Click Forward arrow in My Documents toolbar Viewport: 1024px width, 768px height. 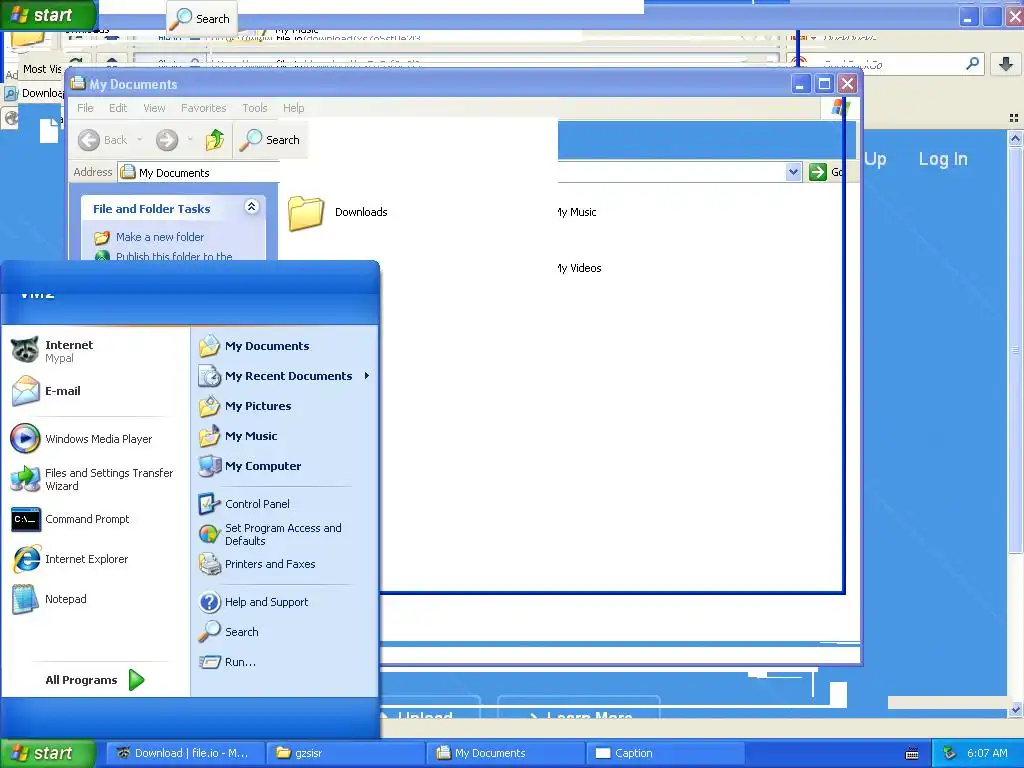167,140
